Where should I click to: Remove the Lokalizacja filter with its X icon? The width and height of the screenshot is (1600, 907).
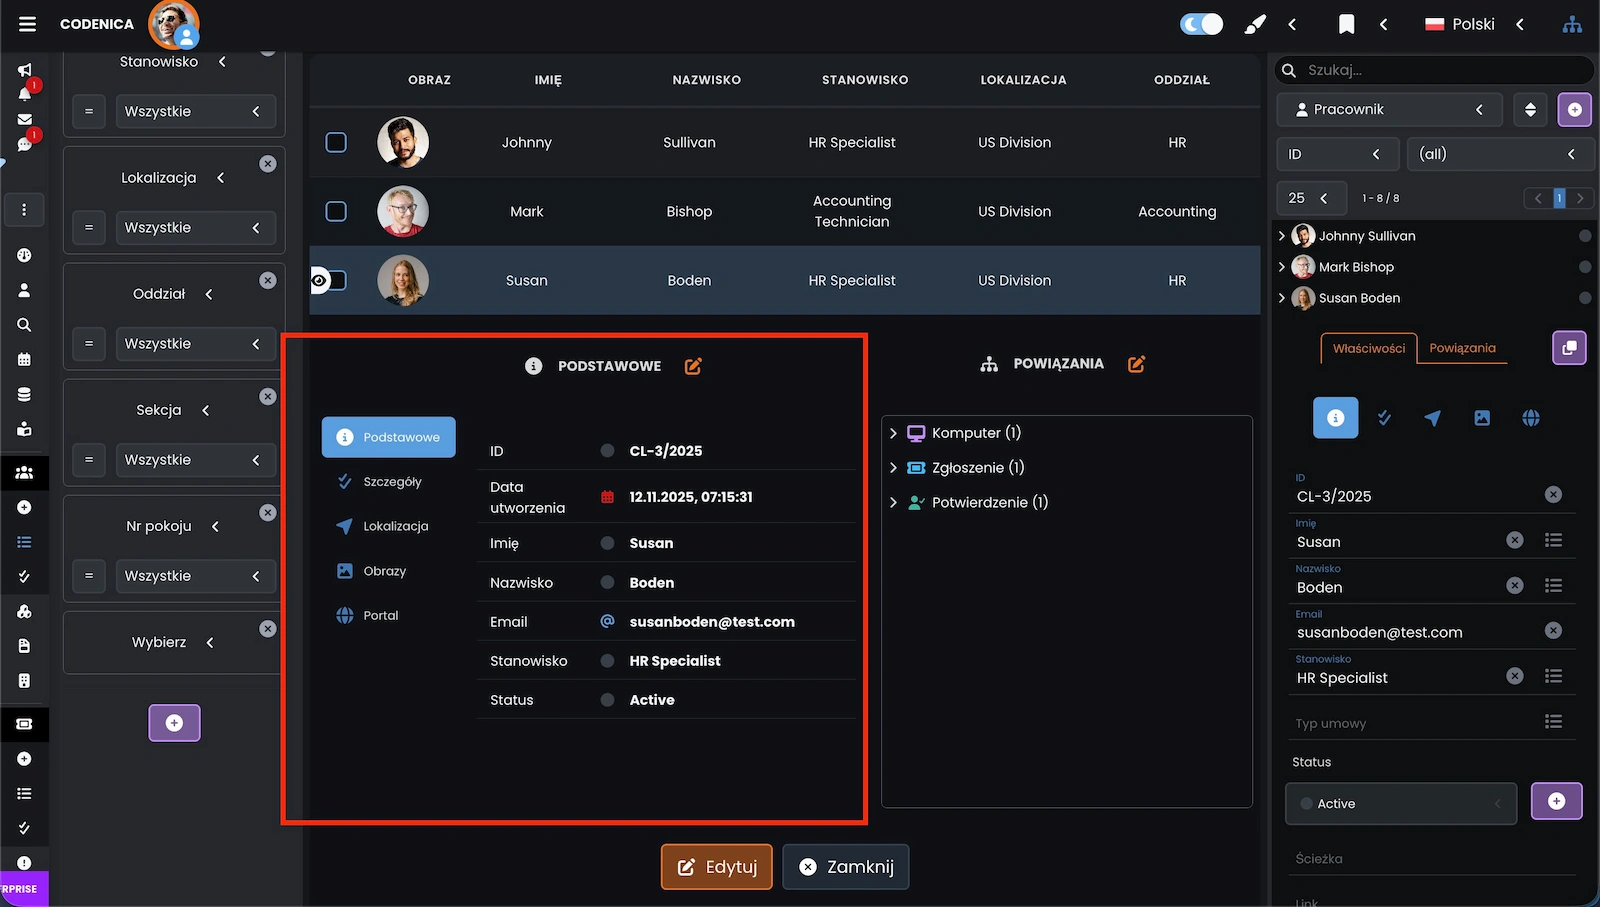[268, 164]
